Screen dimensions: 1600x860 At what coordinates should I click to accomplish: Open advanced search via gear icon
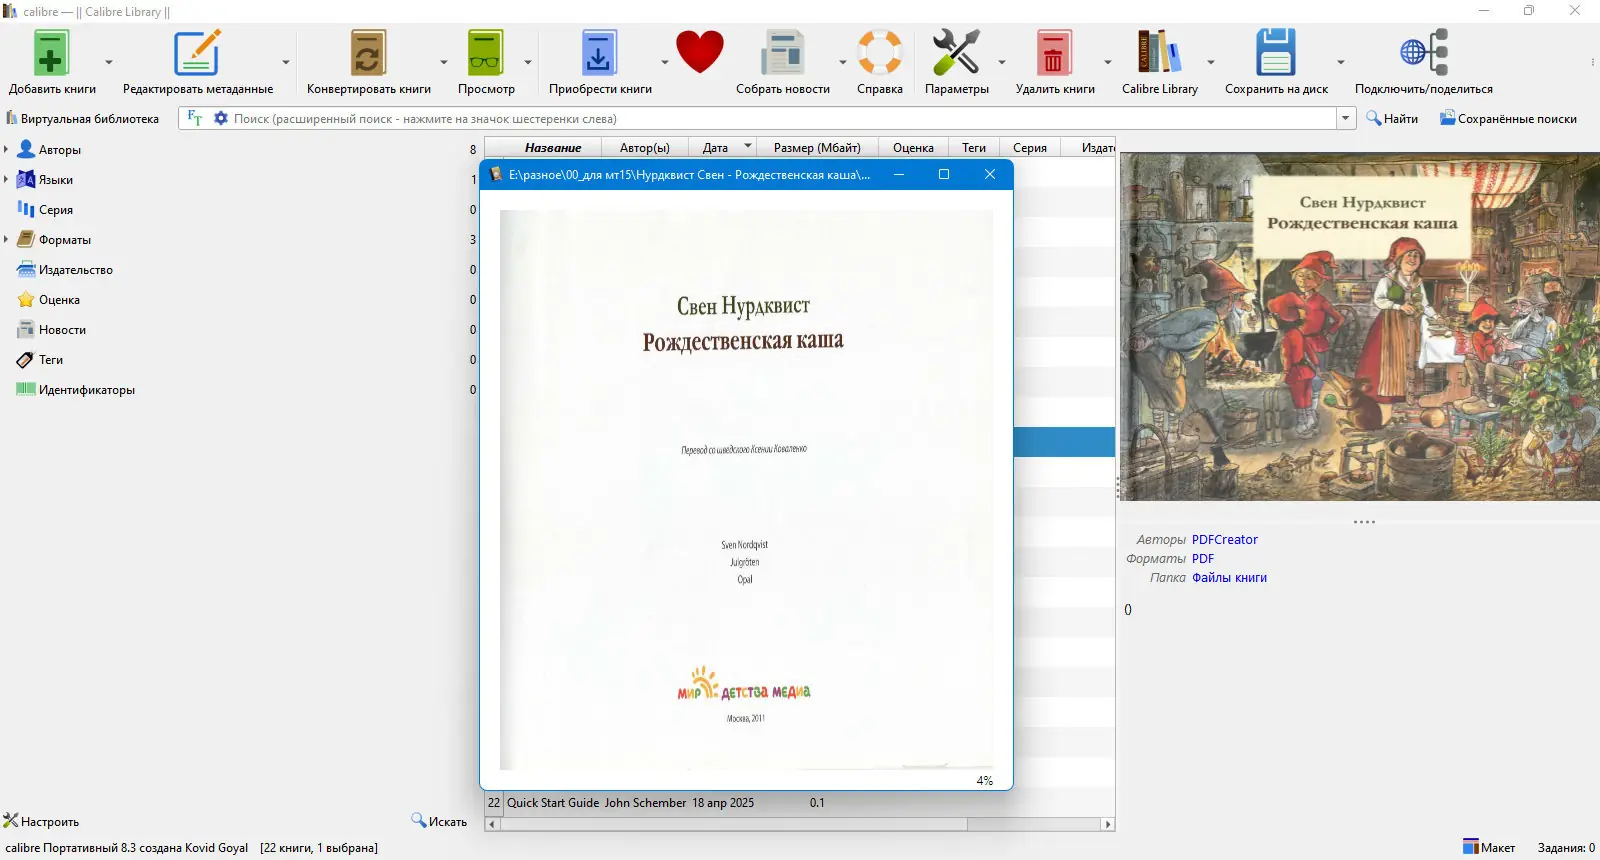[x=221, y=118]
